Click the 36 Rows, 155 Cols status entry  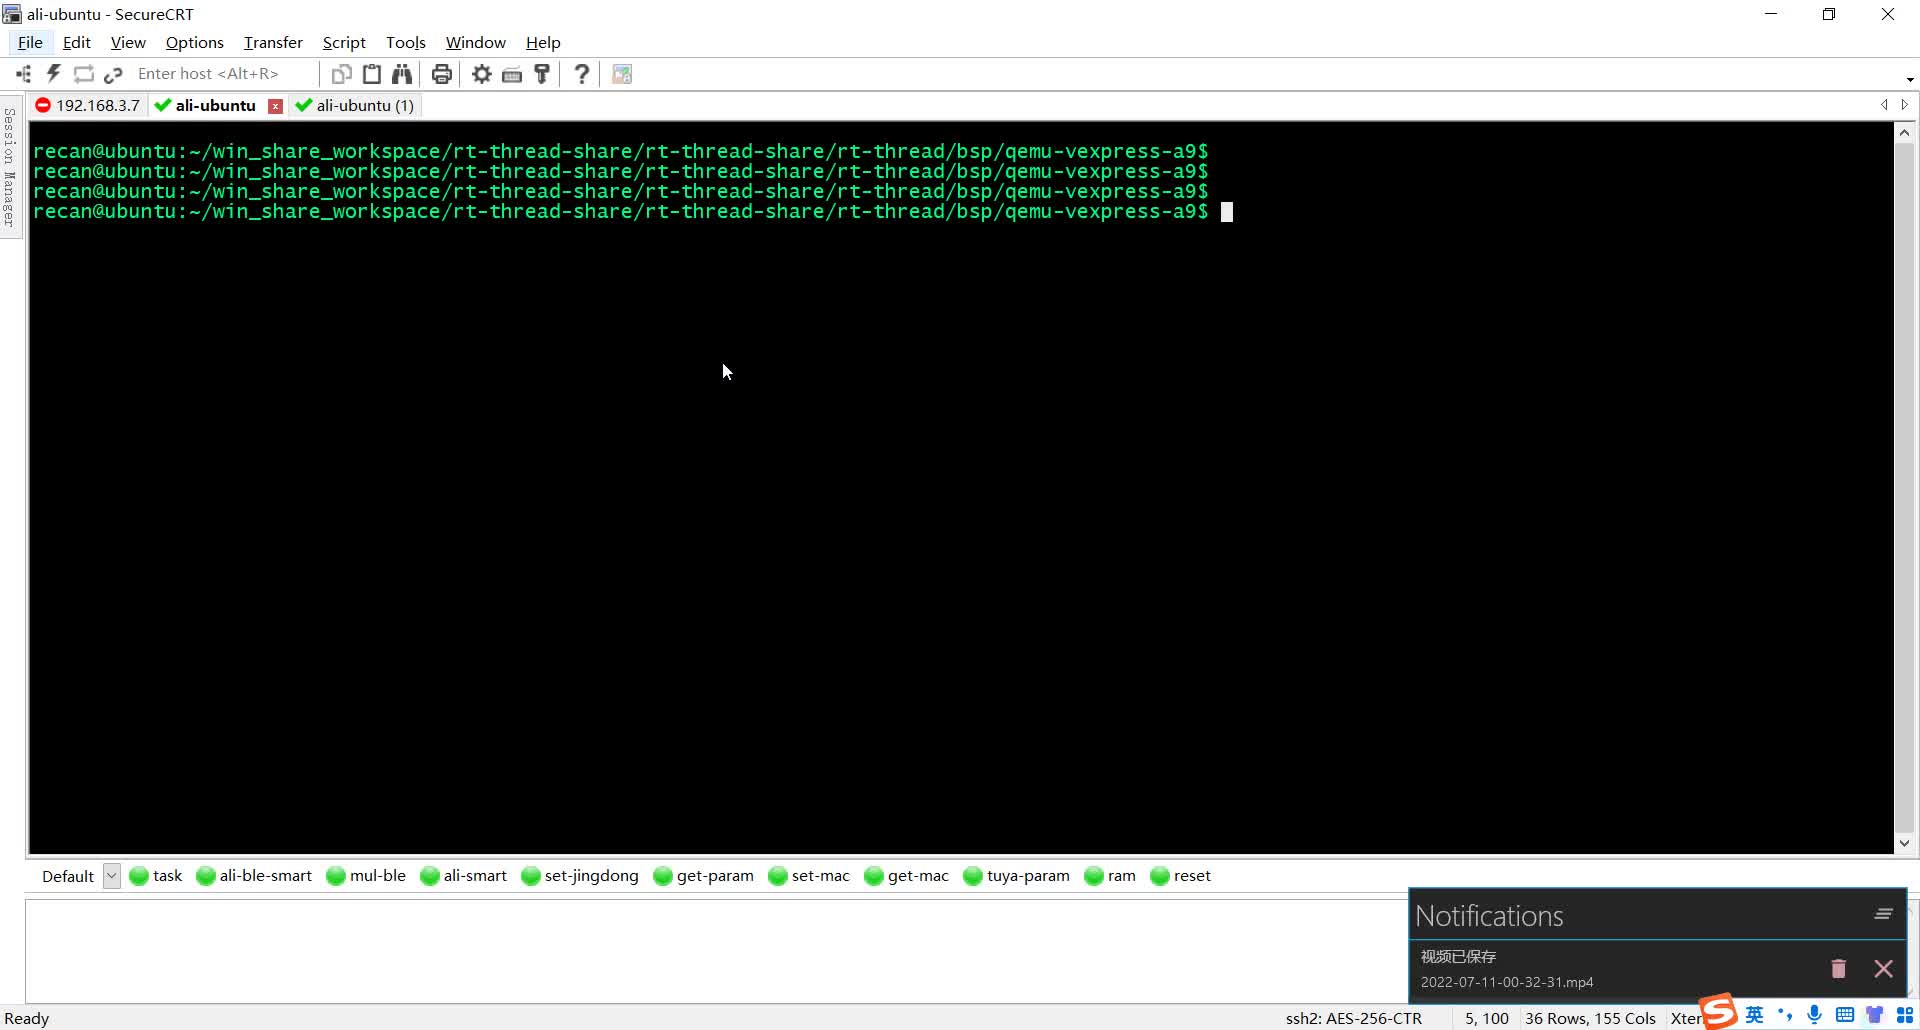coord(1590,1018)
